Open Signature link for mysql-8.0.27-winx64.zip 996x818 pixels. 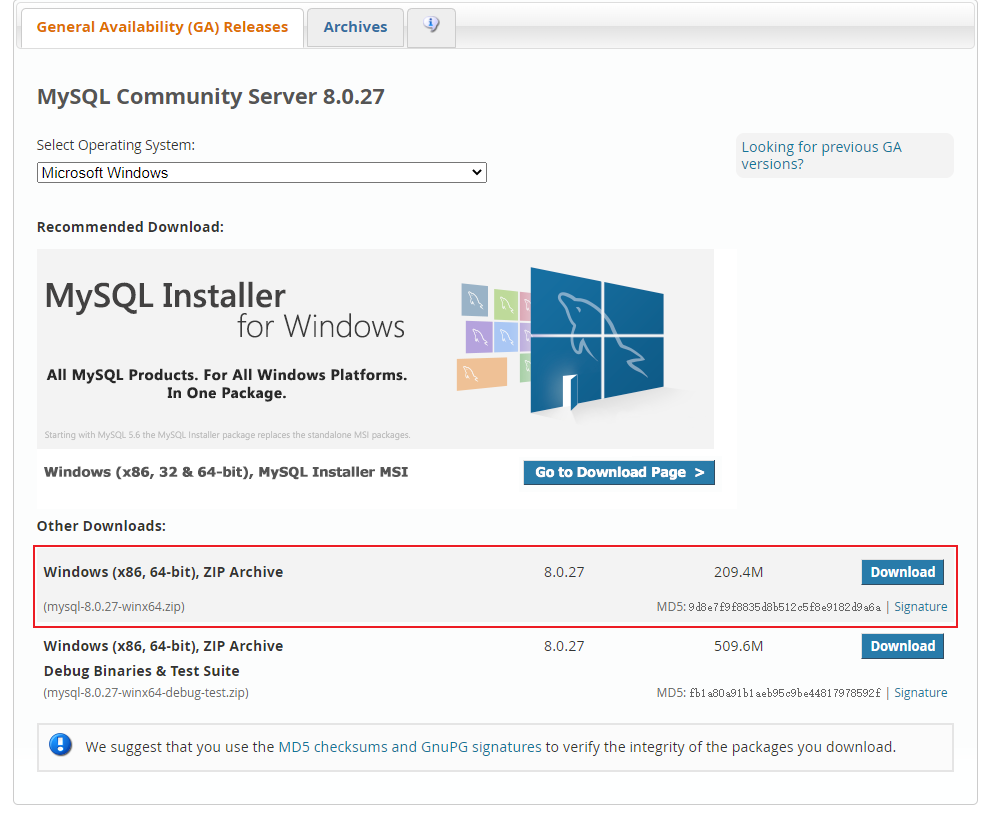(x=920, y=607)
